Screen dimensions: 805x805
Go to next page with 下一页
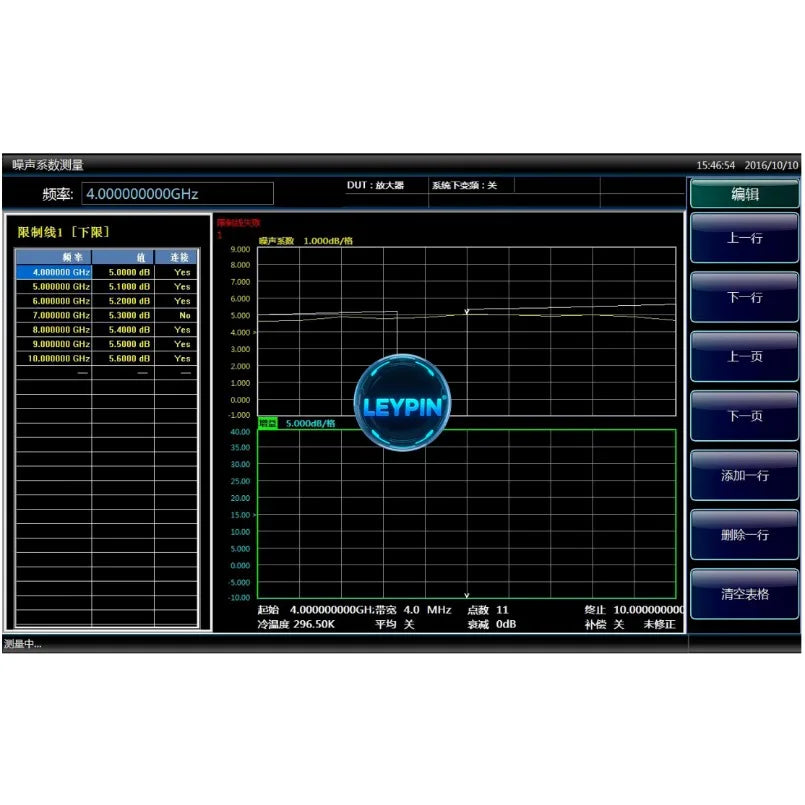[744, 416]
